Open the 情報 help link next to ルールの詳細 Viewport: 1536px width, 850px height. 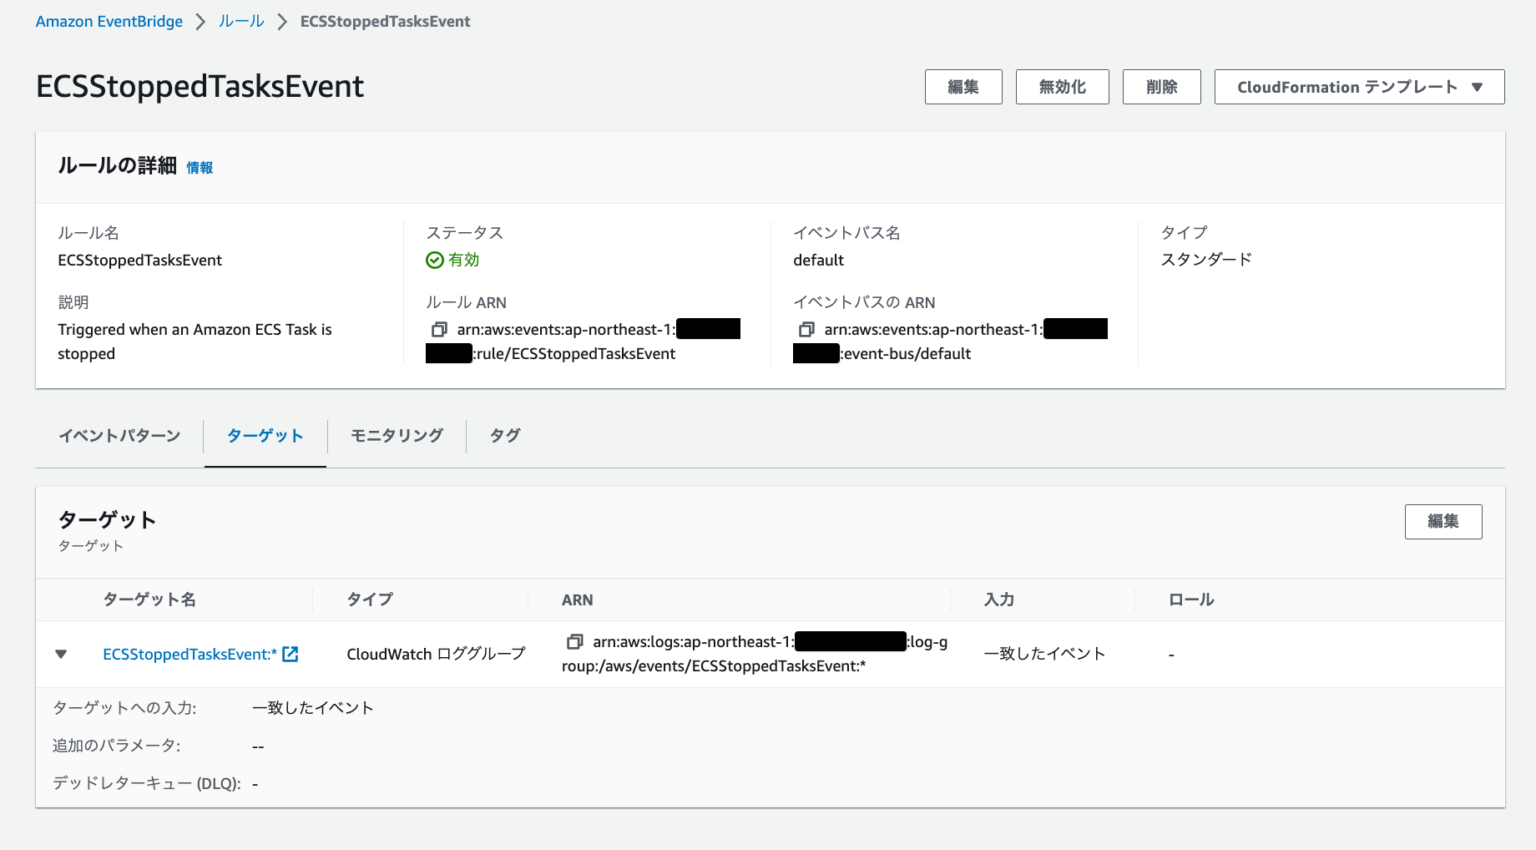click(199, 167)
